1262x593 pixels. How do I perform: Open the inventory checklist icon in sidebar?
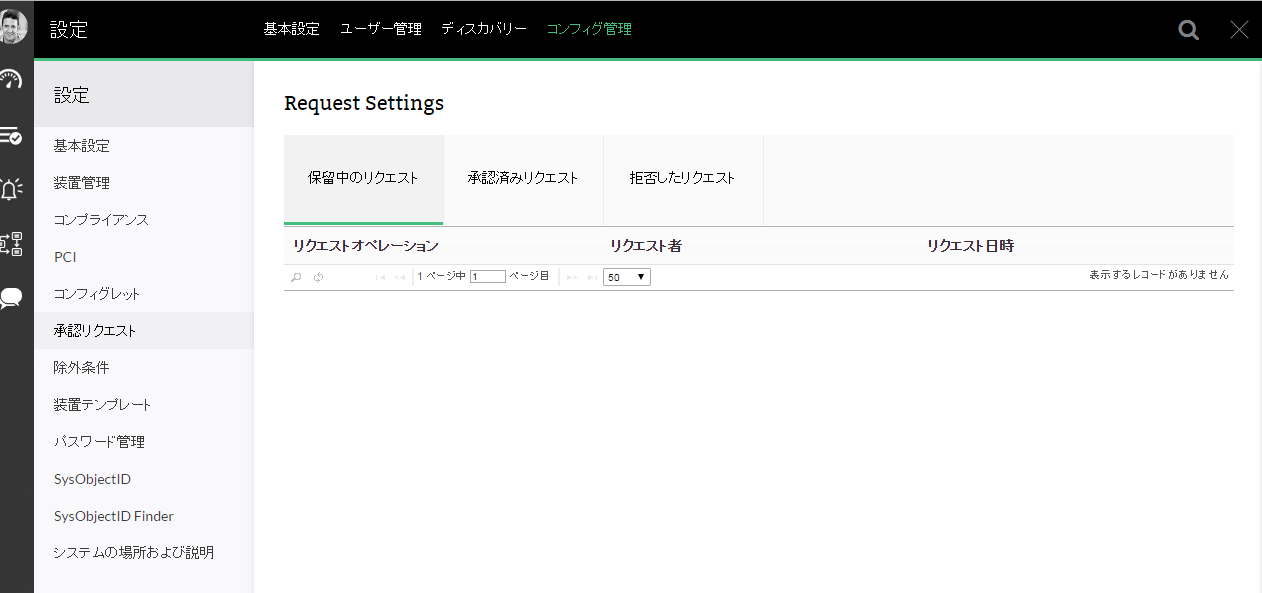click(x=11, y=135)
